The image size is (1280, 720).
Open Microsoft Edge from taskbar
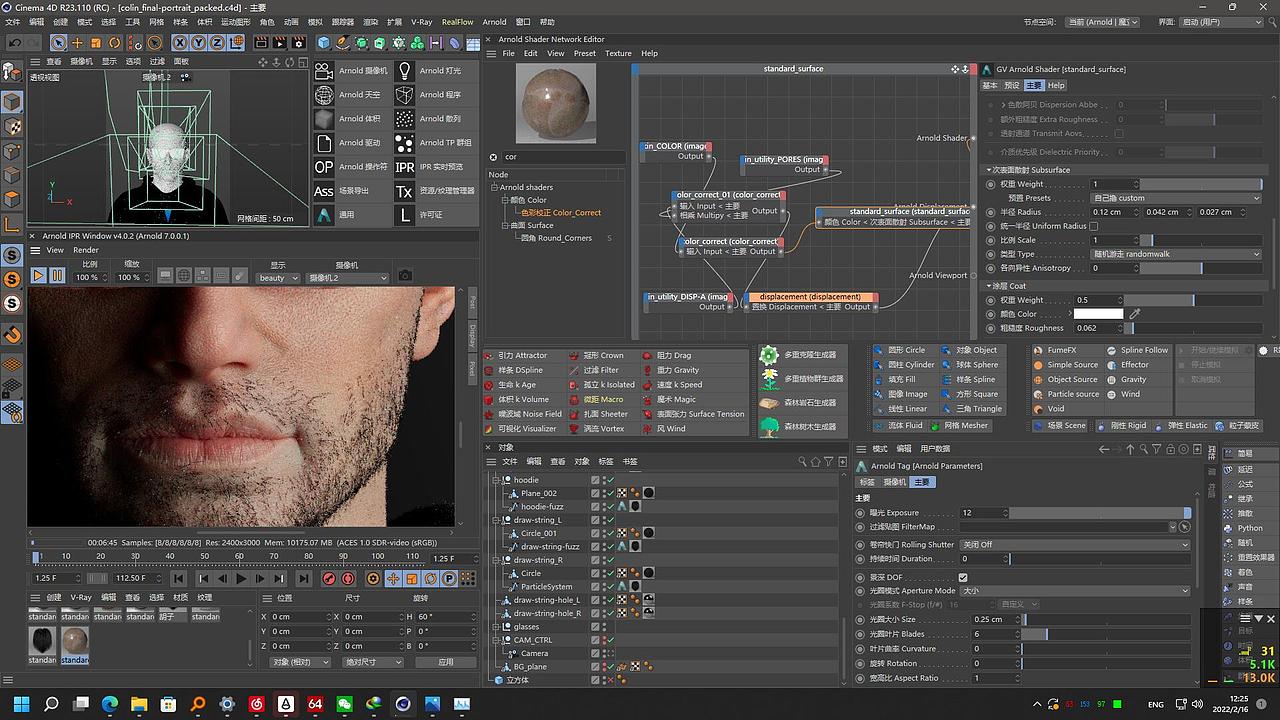[x=109, y=704]
